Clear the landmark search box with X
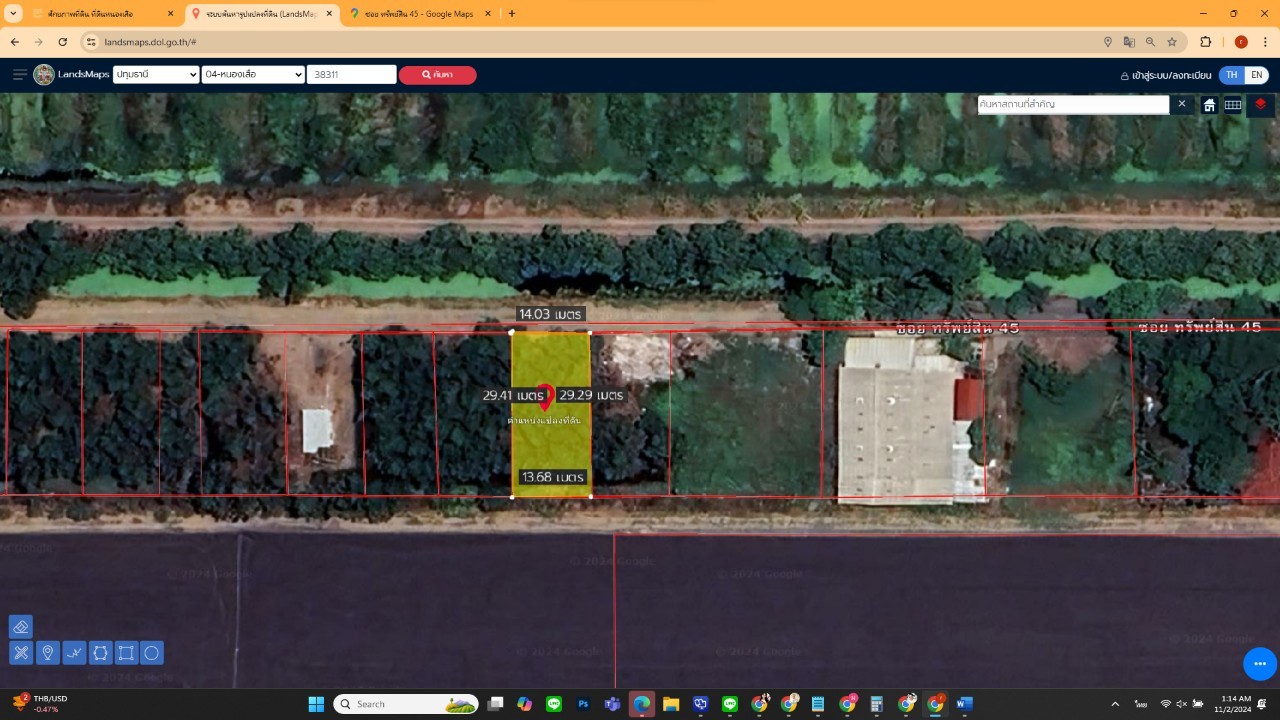Viewport: 1280px width, 720px height. 1181,104
